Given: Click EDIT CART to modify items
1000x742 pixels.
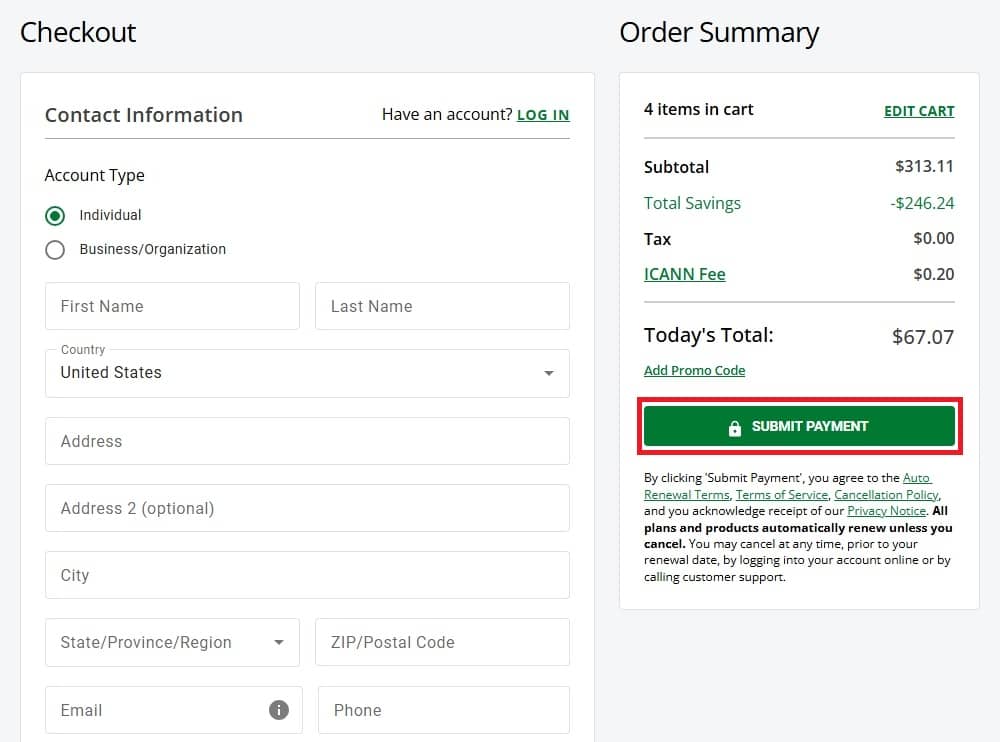Looking at the screenshot, I should (919, 110).
